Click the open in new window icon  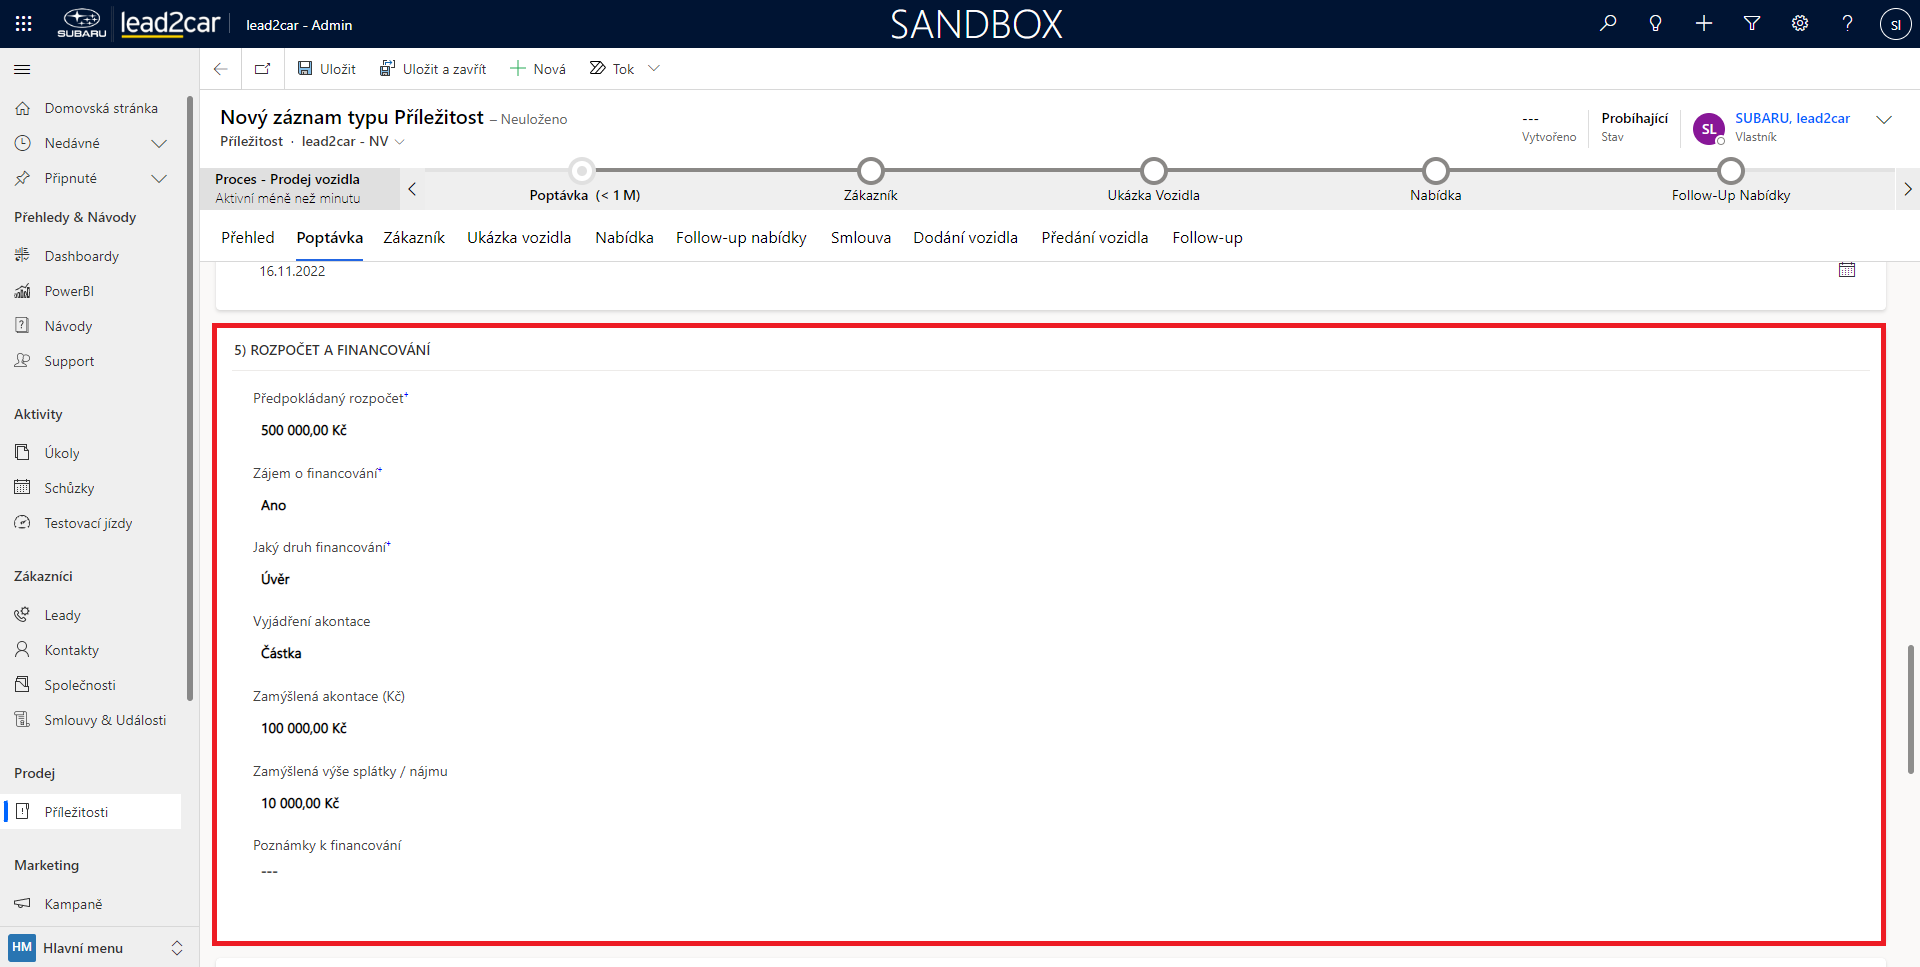pyautogui.click(x=262, y=69)
